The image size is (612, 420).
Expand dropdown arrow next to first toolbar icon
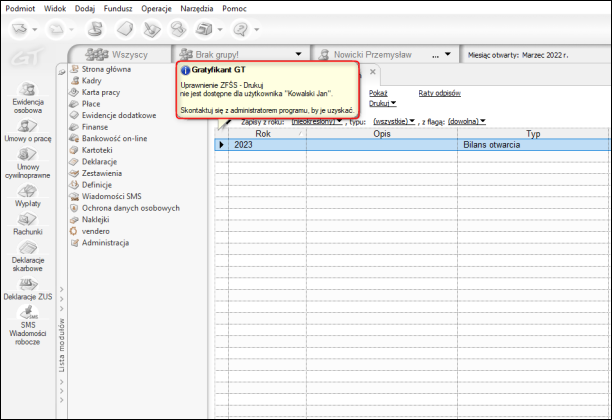(x=35, y=29)
